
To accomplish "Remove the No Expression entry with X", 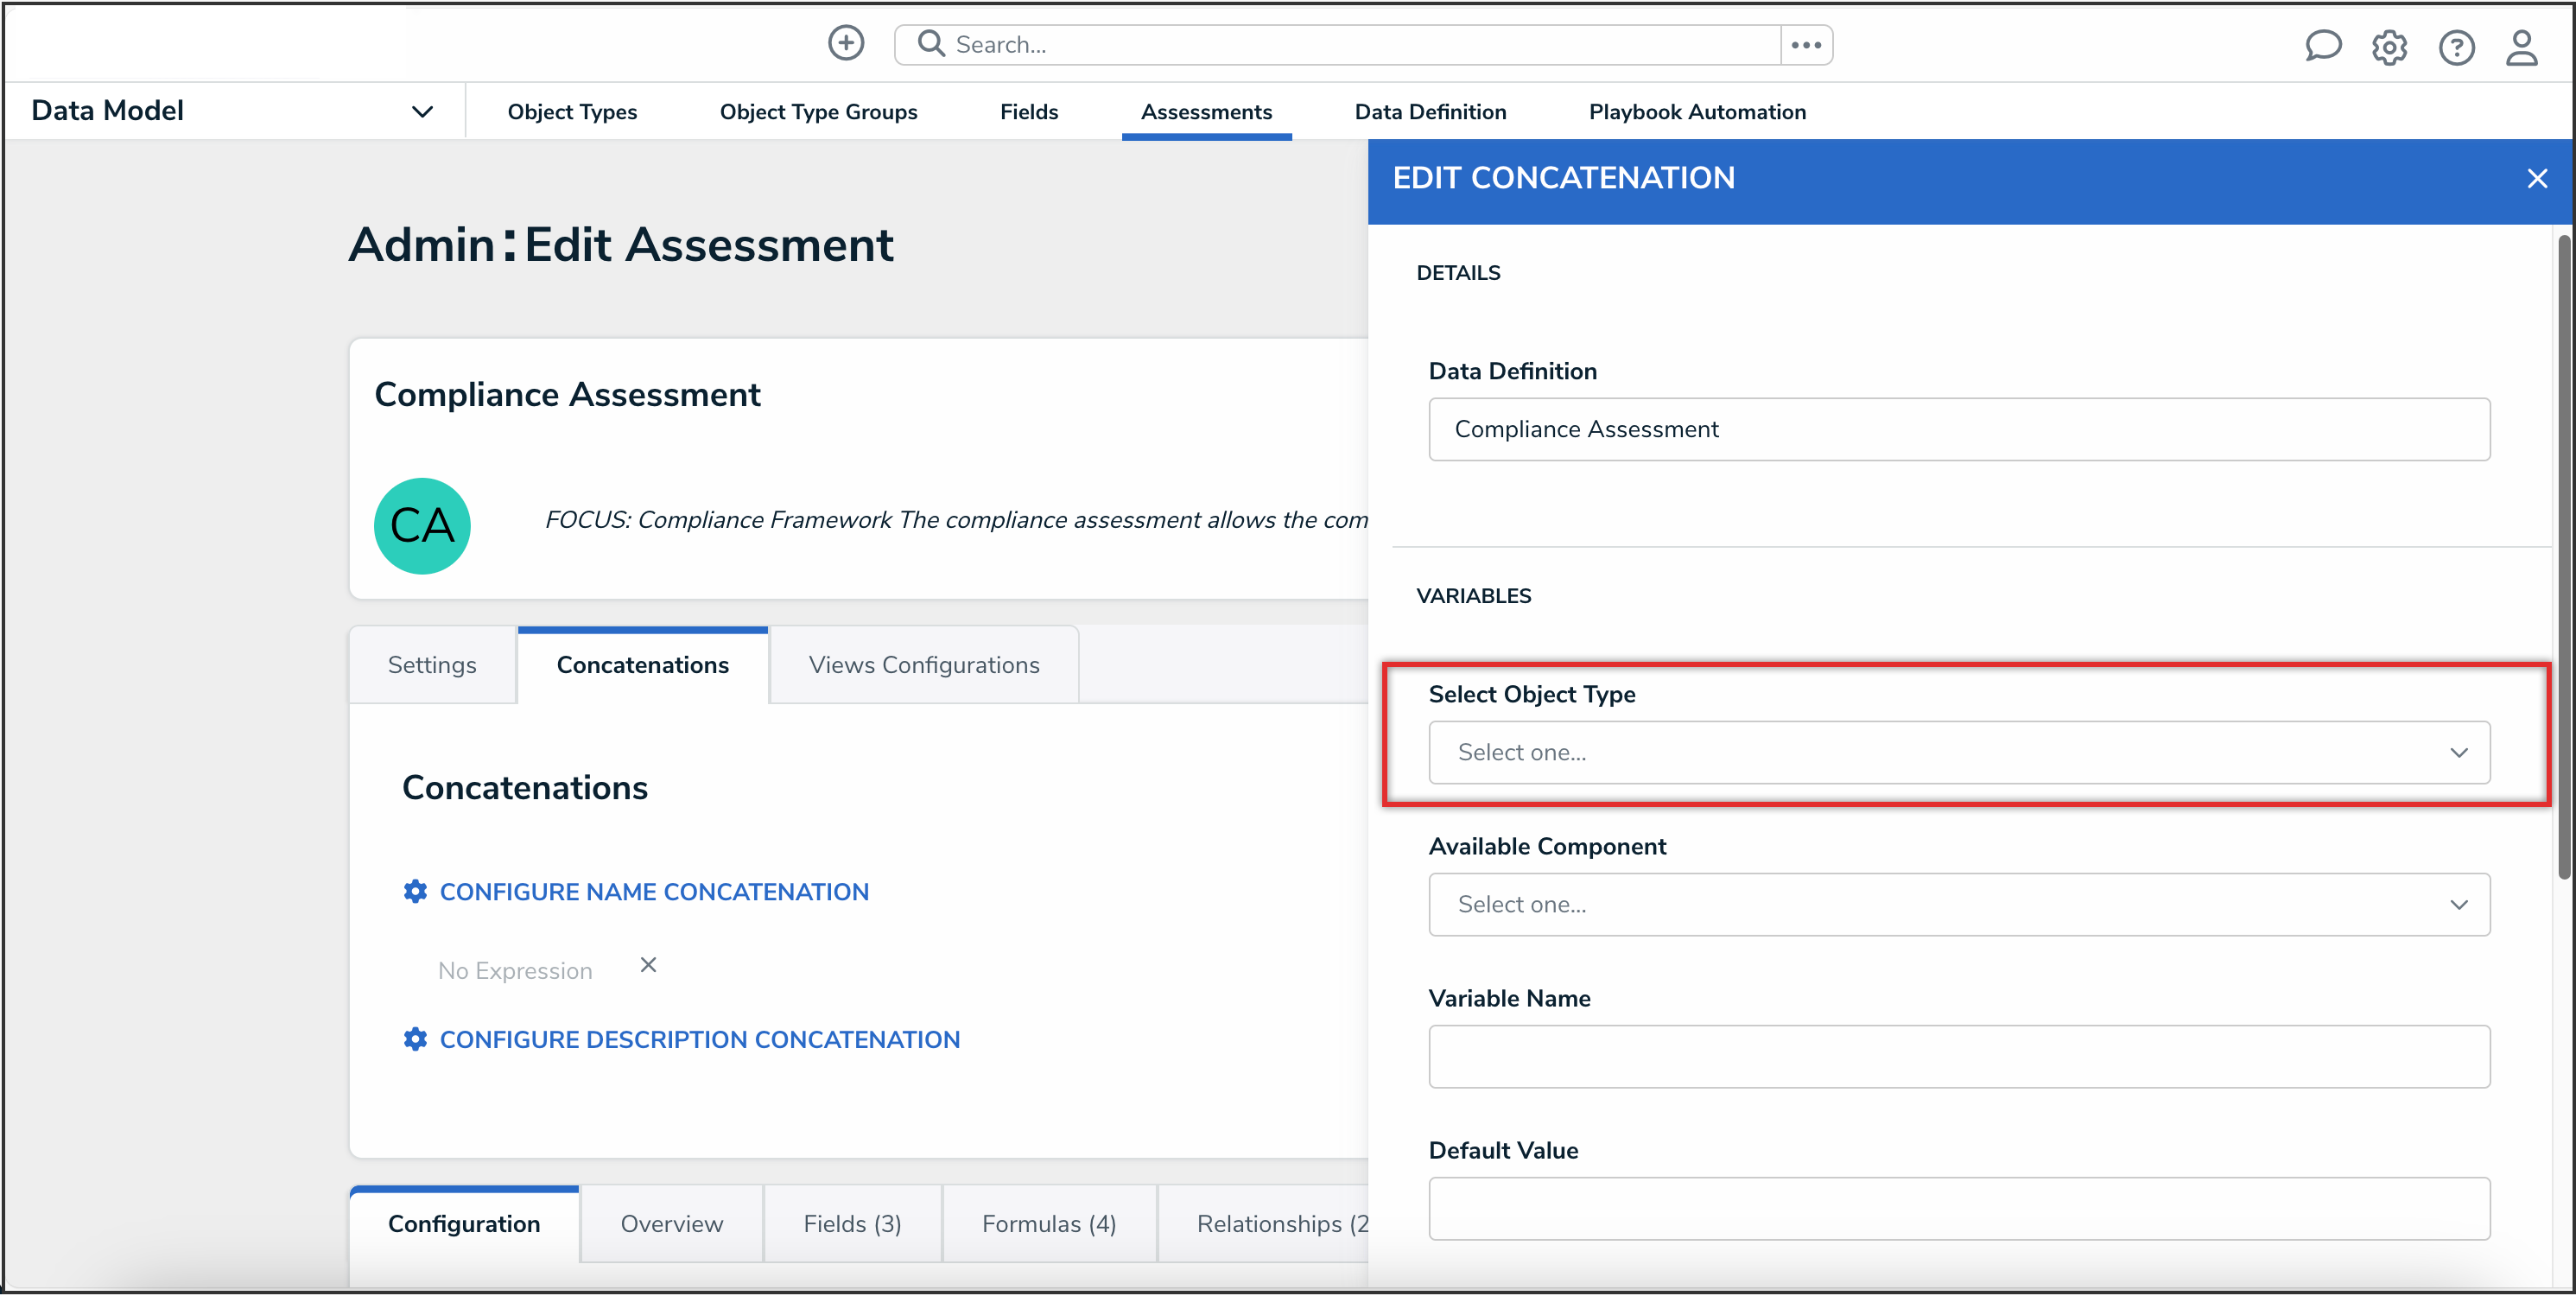I will tap(648, 965).
